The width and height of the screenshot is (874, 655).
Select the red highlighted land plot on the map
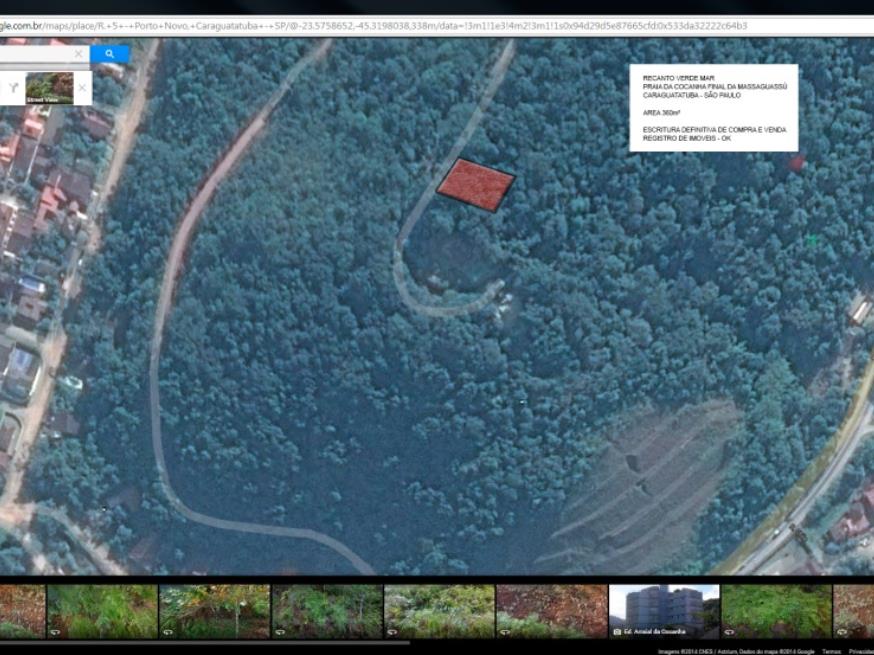tap(475, 185)
